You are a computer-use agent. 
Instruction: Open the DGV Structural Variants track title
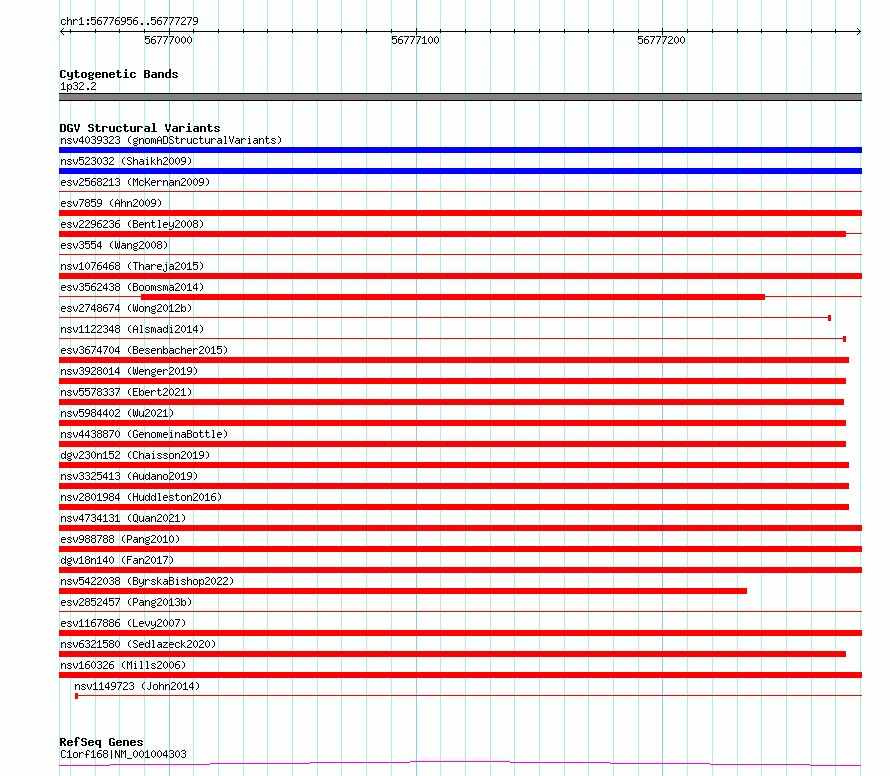pyautogui.click(x=140, y=128)
